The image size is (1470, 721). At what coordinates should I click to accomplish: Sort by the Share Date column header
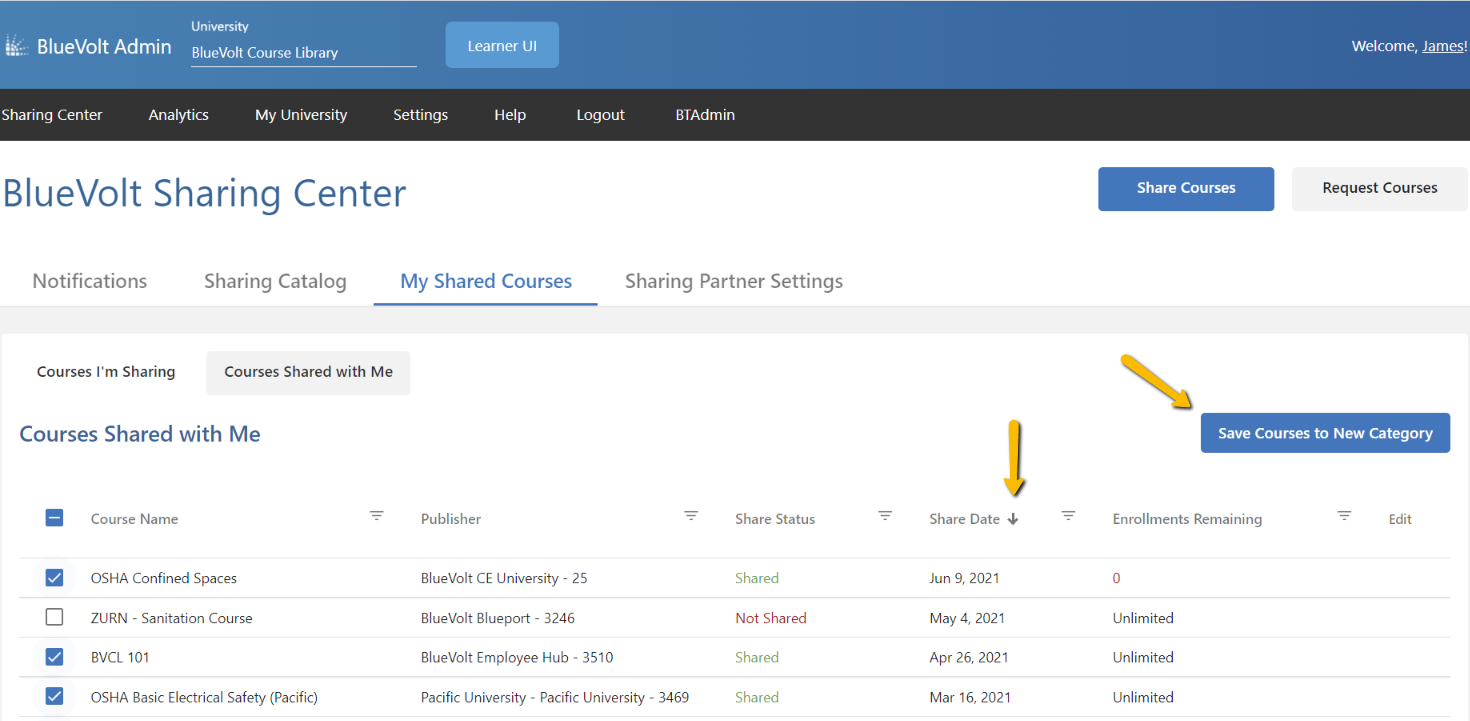(x=964, y=519)
